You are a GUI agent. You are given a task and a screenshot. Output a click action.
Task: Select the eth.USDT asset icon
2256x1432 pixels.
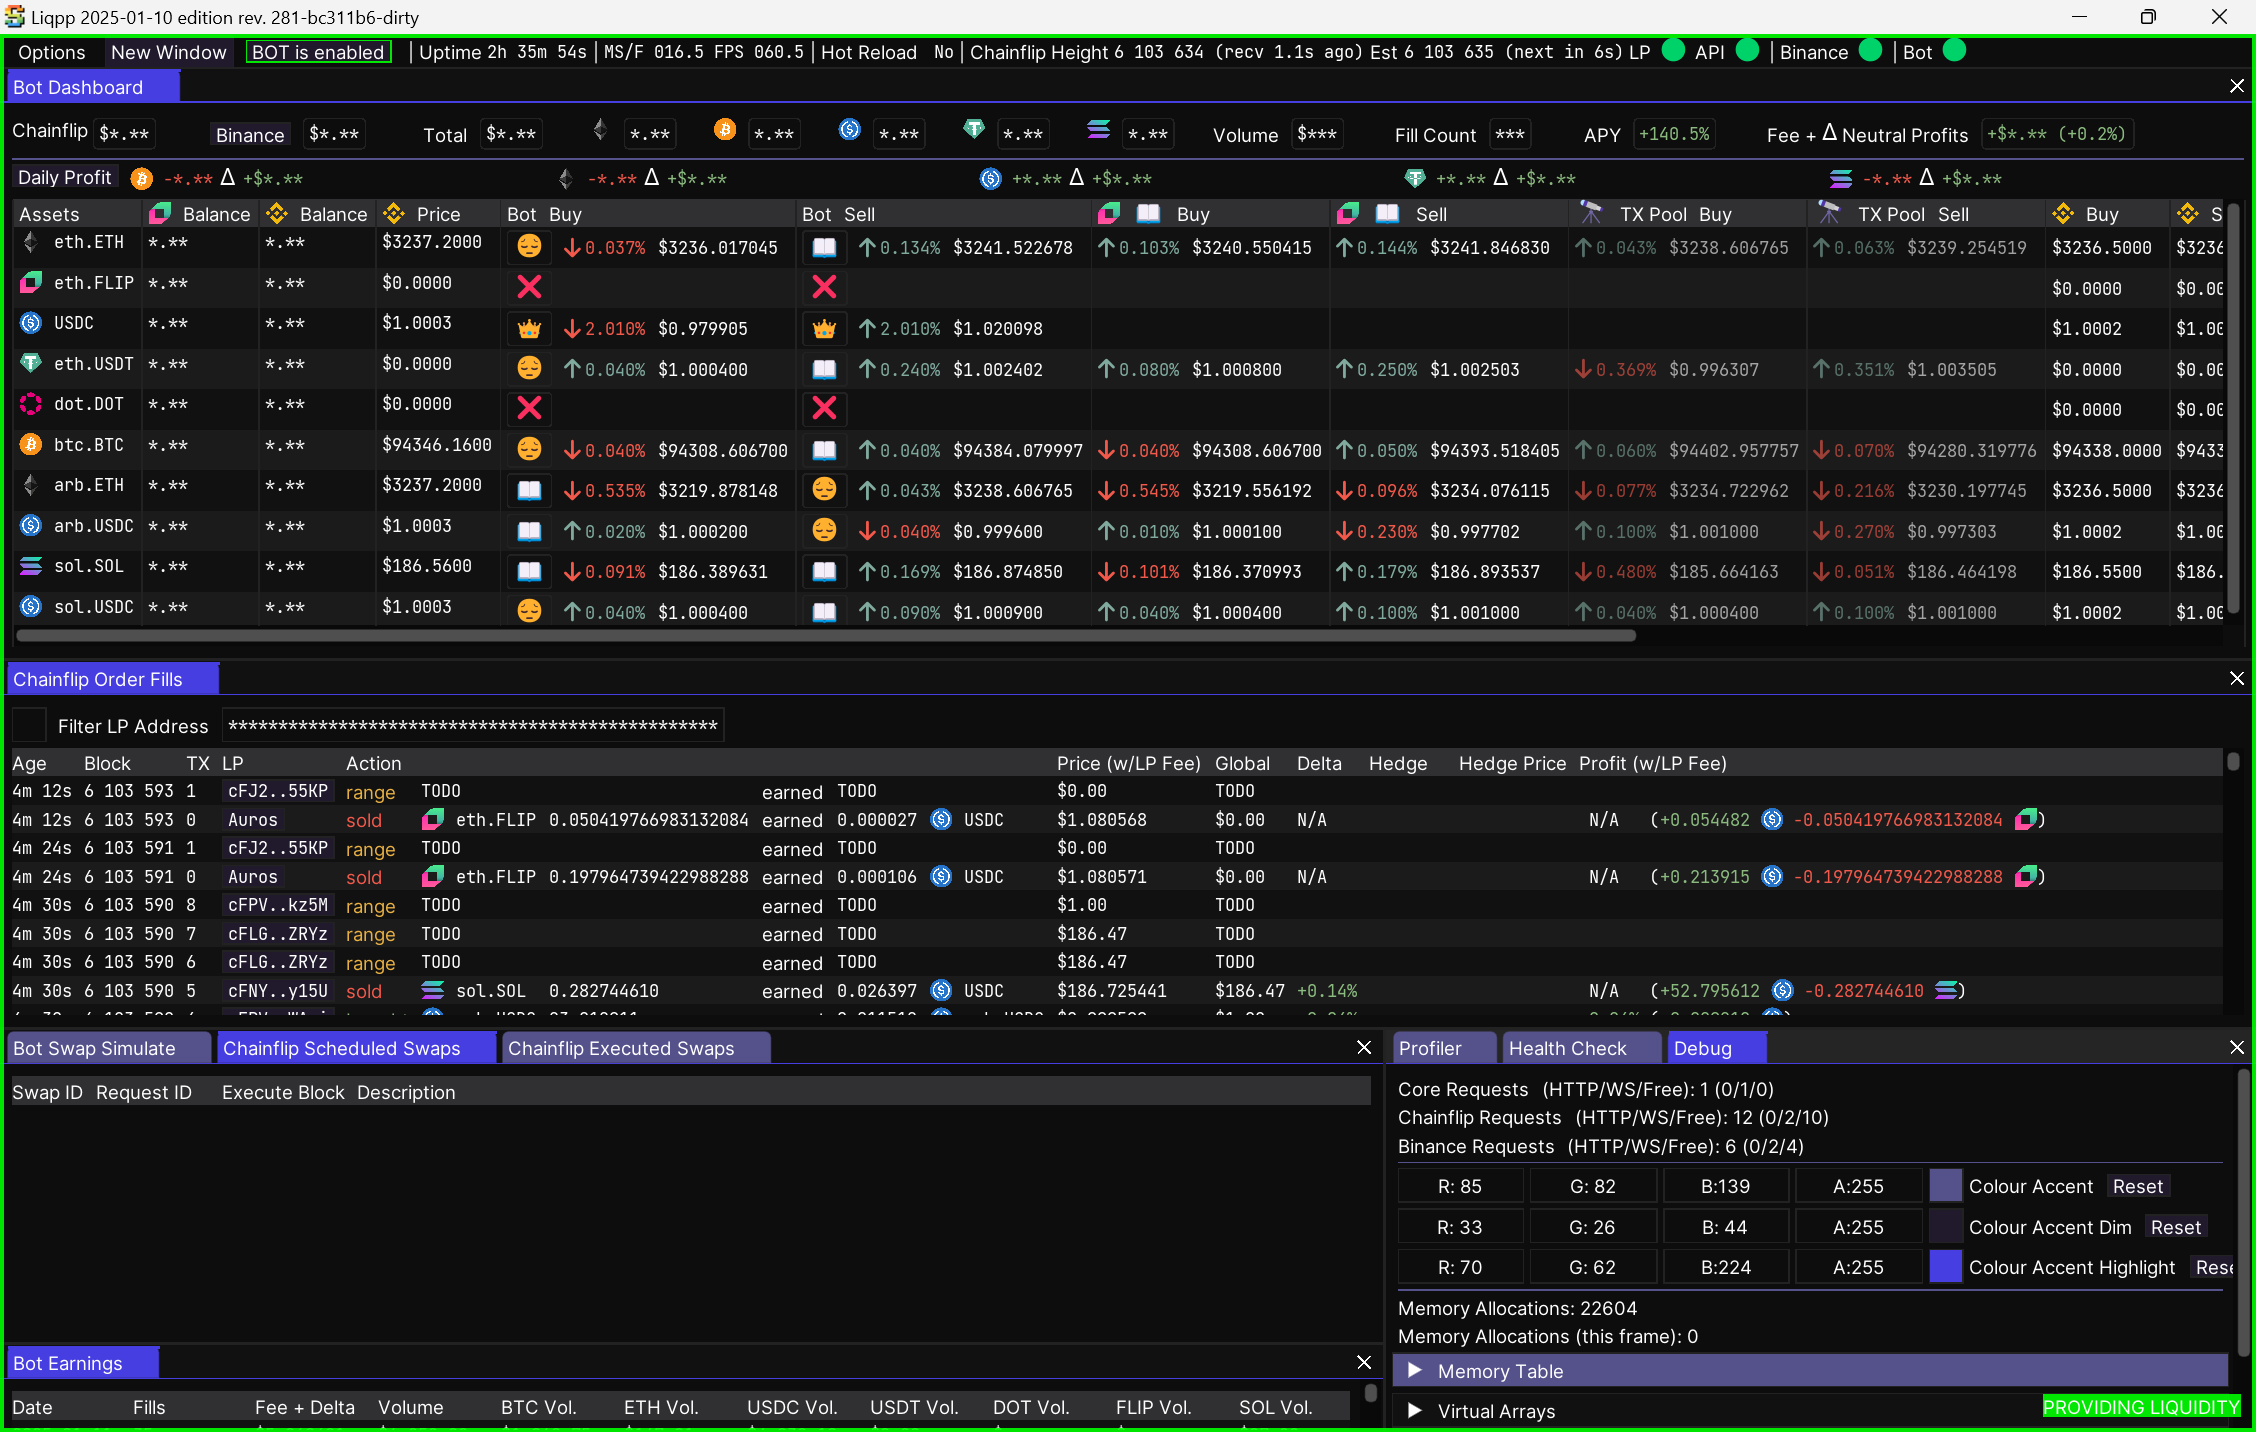click(x=31, y=364)
